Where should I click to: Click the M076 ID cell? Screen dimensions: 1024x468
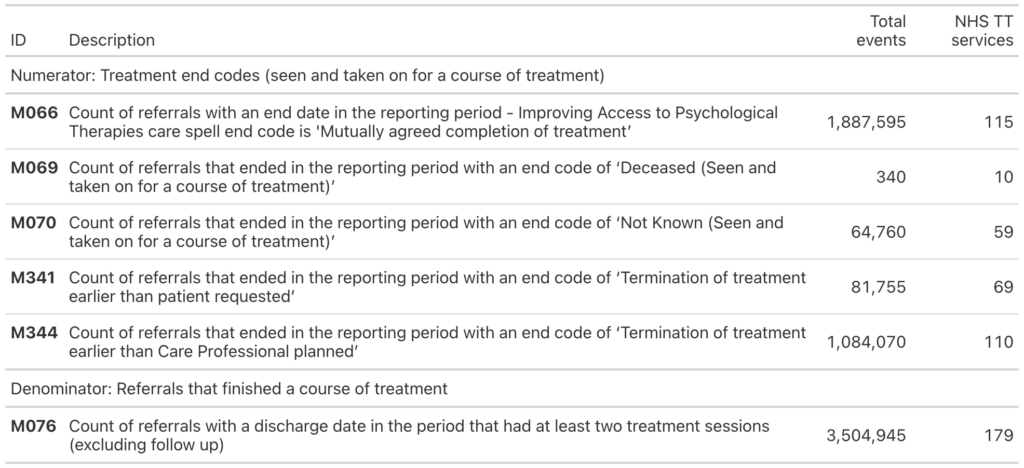(34, 426)
